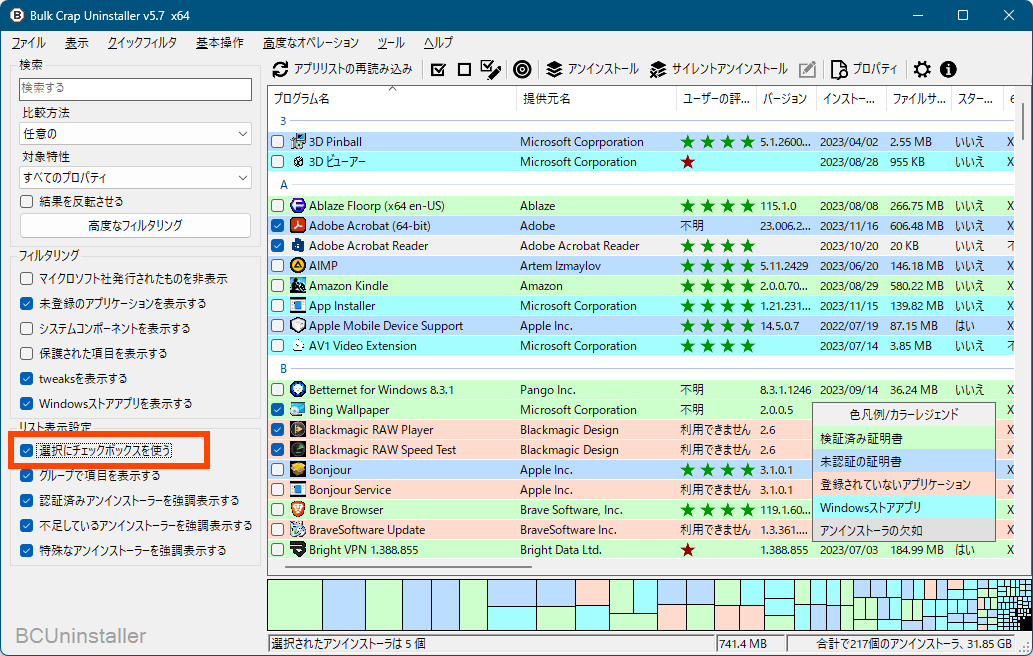Screen dimensions: 1033x656
Task: Open the 基本操作 menu
Action: coord(220,43)
